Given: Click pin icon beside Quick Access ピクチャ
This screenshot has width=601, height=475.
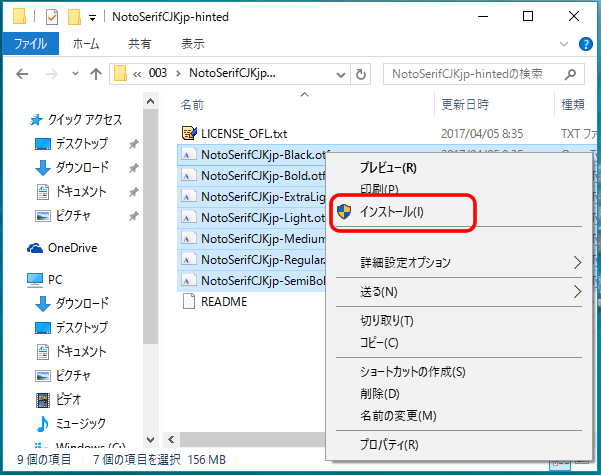Looking at the screenshot, I should tap(133, 216).
